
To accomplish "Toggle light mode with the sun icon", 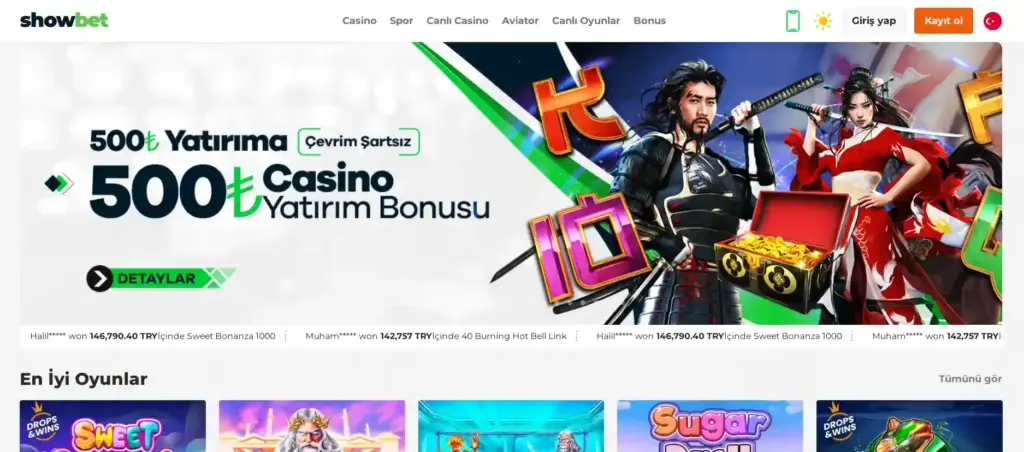I will (823, 21).
